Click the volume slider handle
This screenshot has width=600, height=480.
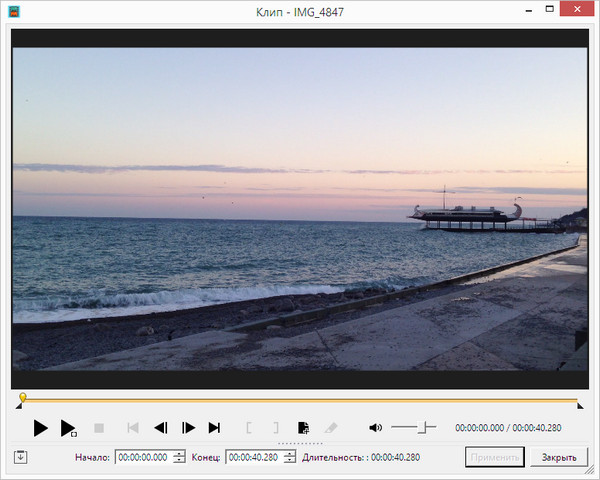(x=423, y=428)
